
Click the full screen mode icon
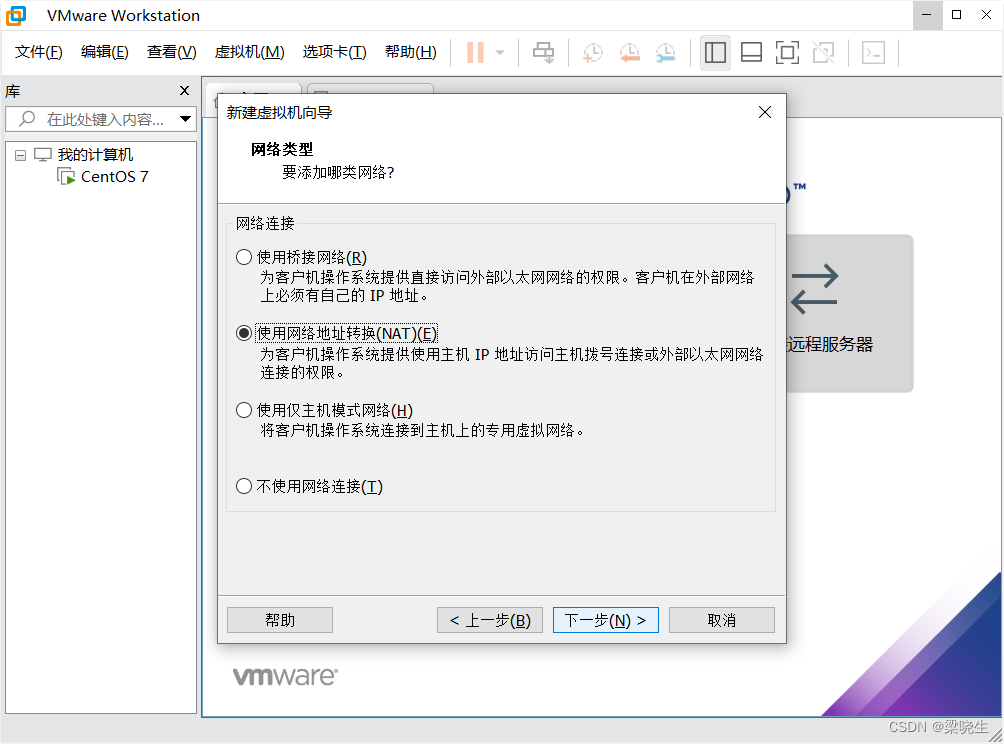(x=787, y=53)
